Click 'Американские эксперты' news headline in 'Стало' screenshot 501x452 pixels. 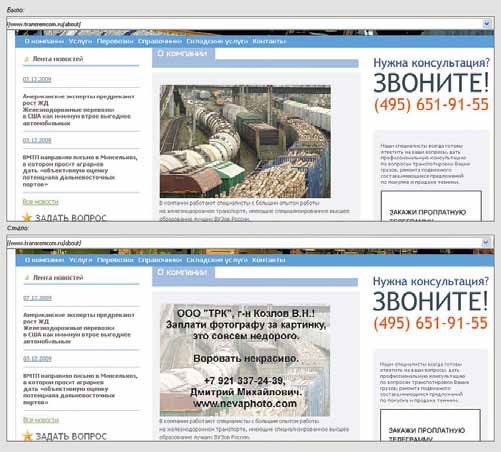click(79, 328)
